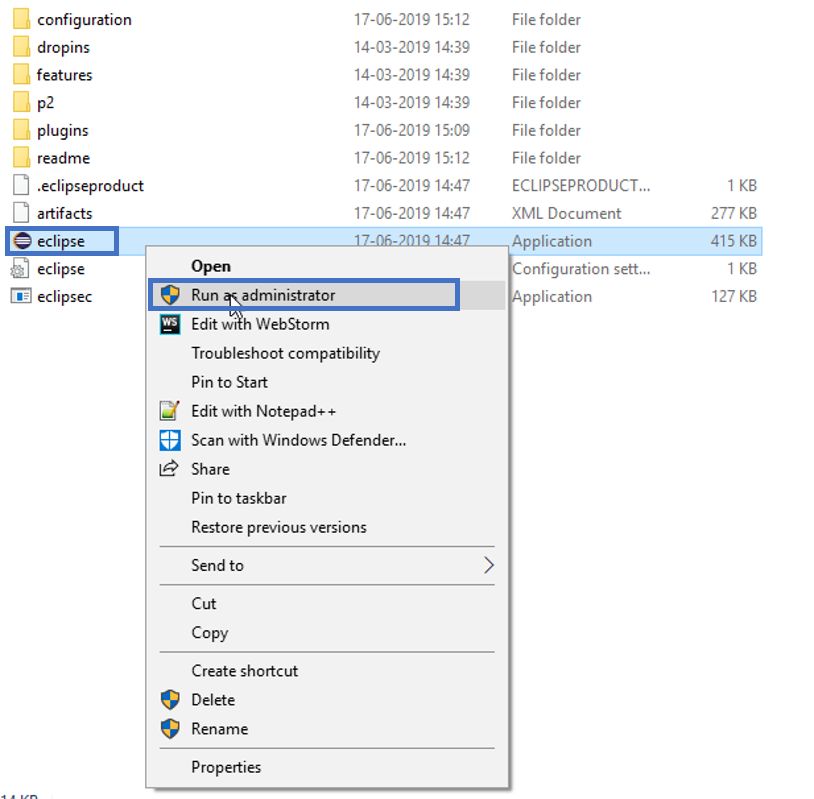Choose Cut from the context menu

(327, 604)
